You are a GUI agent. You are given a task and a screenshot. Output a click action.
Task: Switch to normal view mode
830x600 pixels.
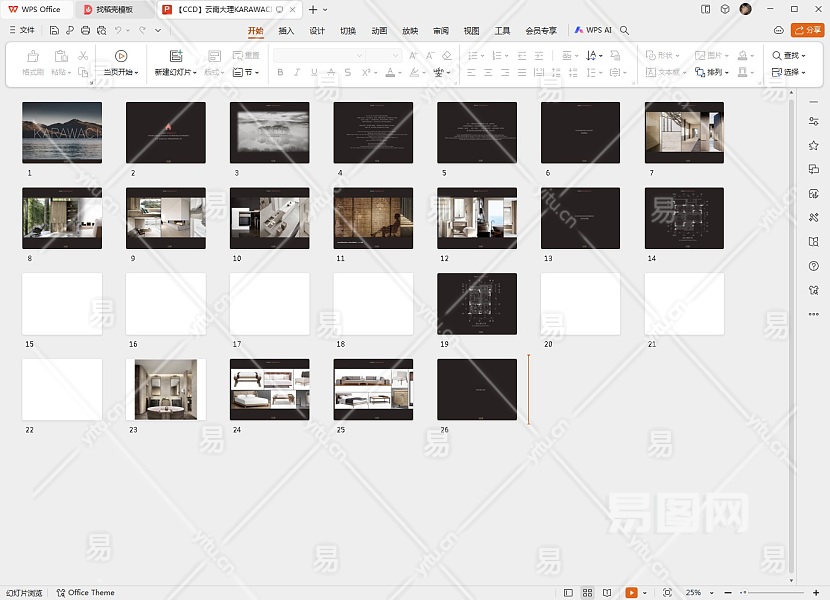tap(569, 593)
